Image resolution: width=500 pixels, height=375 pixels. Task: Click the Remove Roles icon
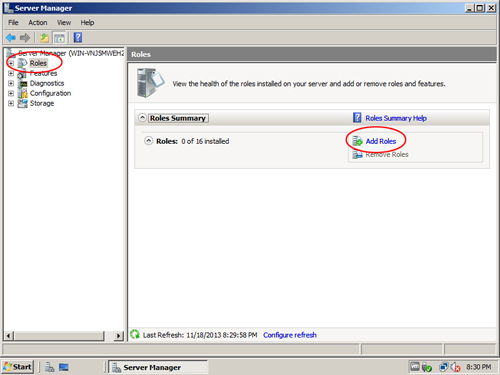pos(357,154)
